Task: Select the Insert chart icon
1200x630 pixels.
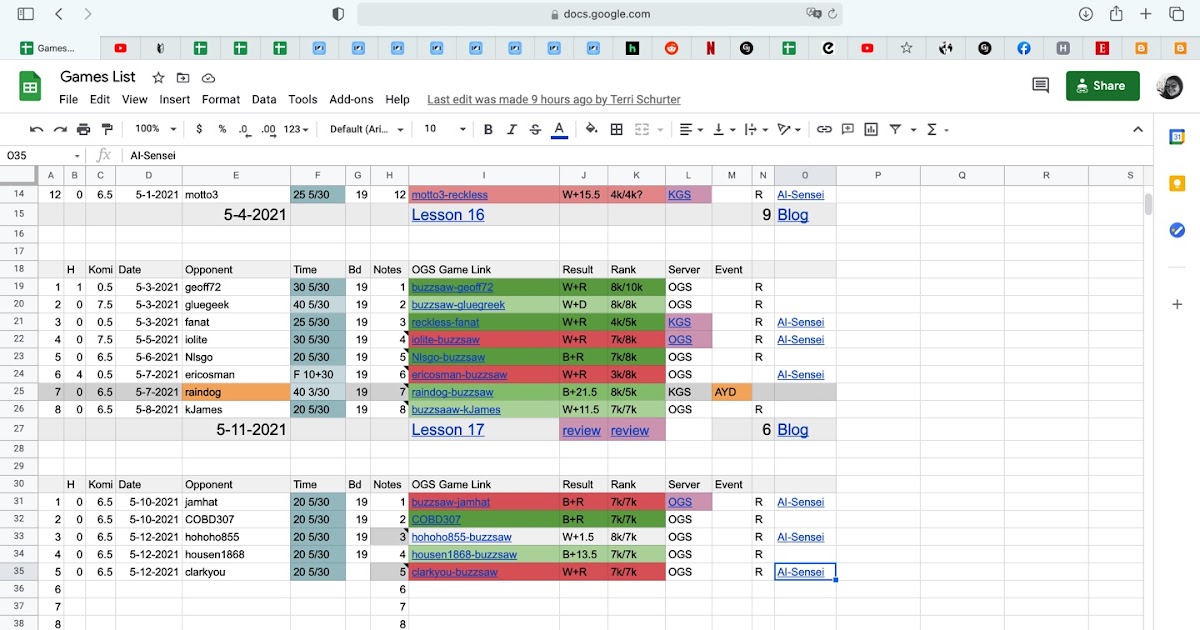Action: [x=872, y=129]
